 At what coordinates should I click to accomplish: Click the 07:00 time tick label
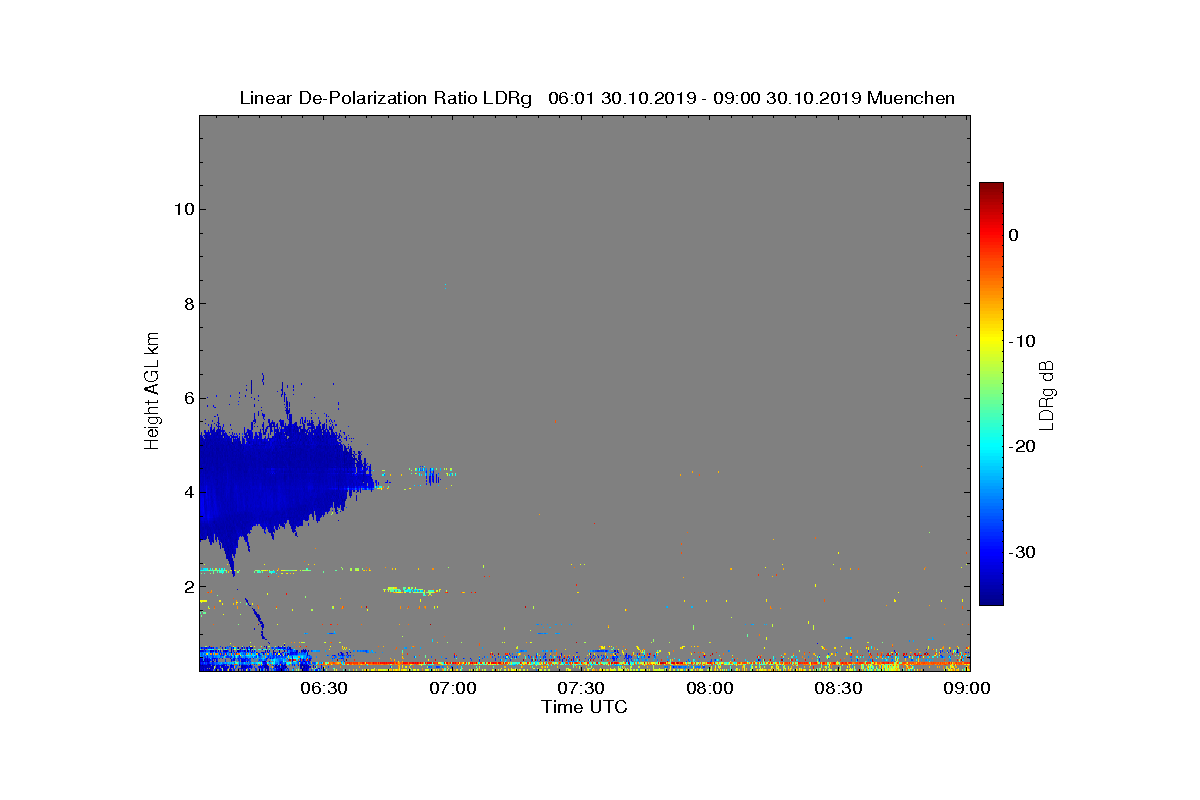point(453,688)
